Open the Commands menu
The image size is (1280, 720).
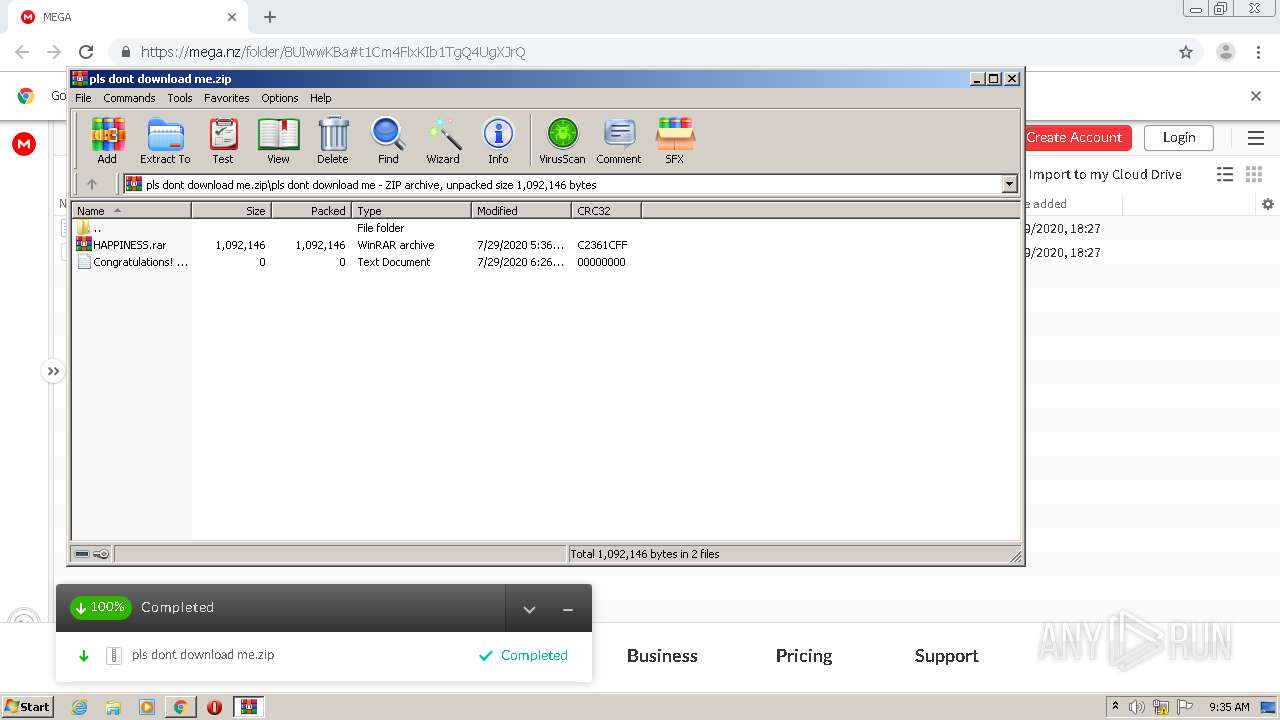click(x=129, y=98)
